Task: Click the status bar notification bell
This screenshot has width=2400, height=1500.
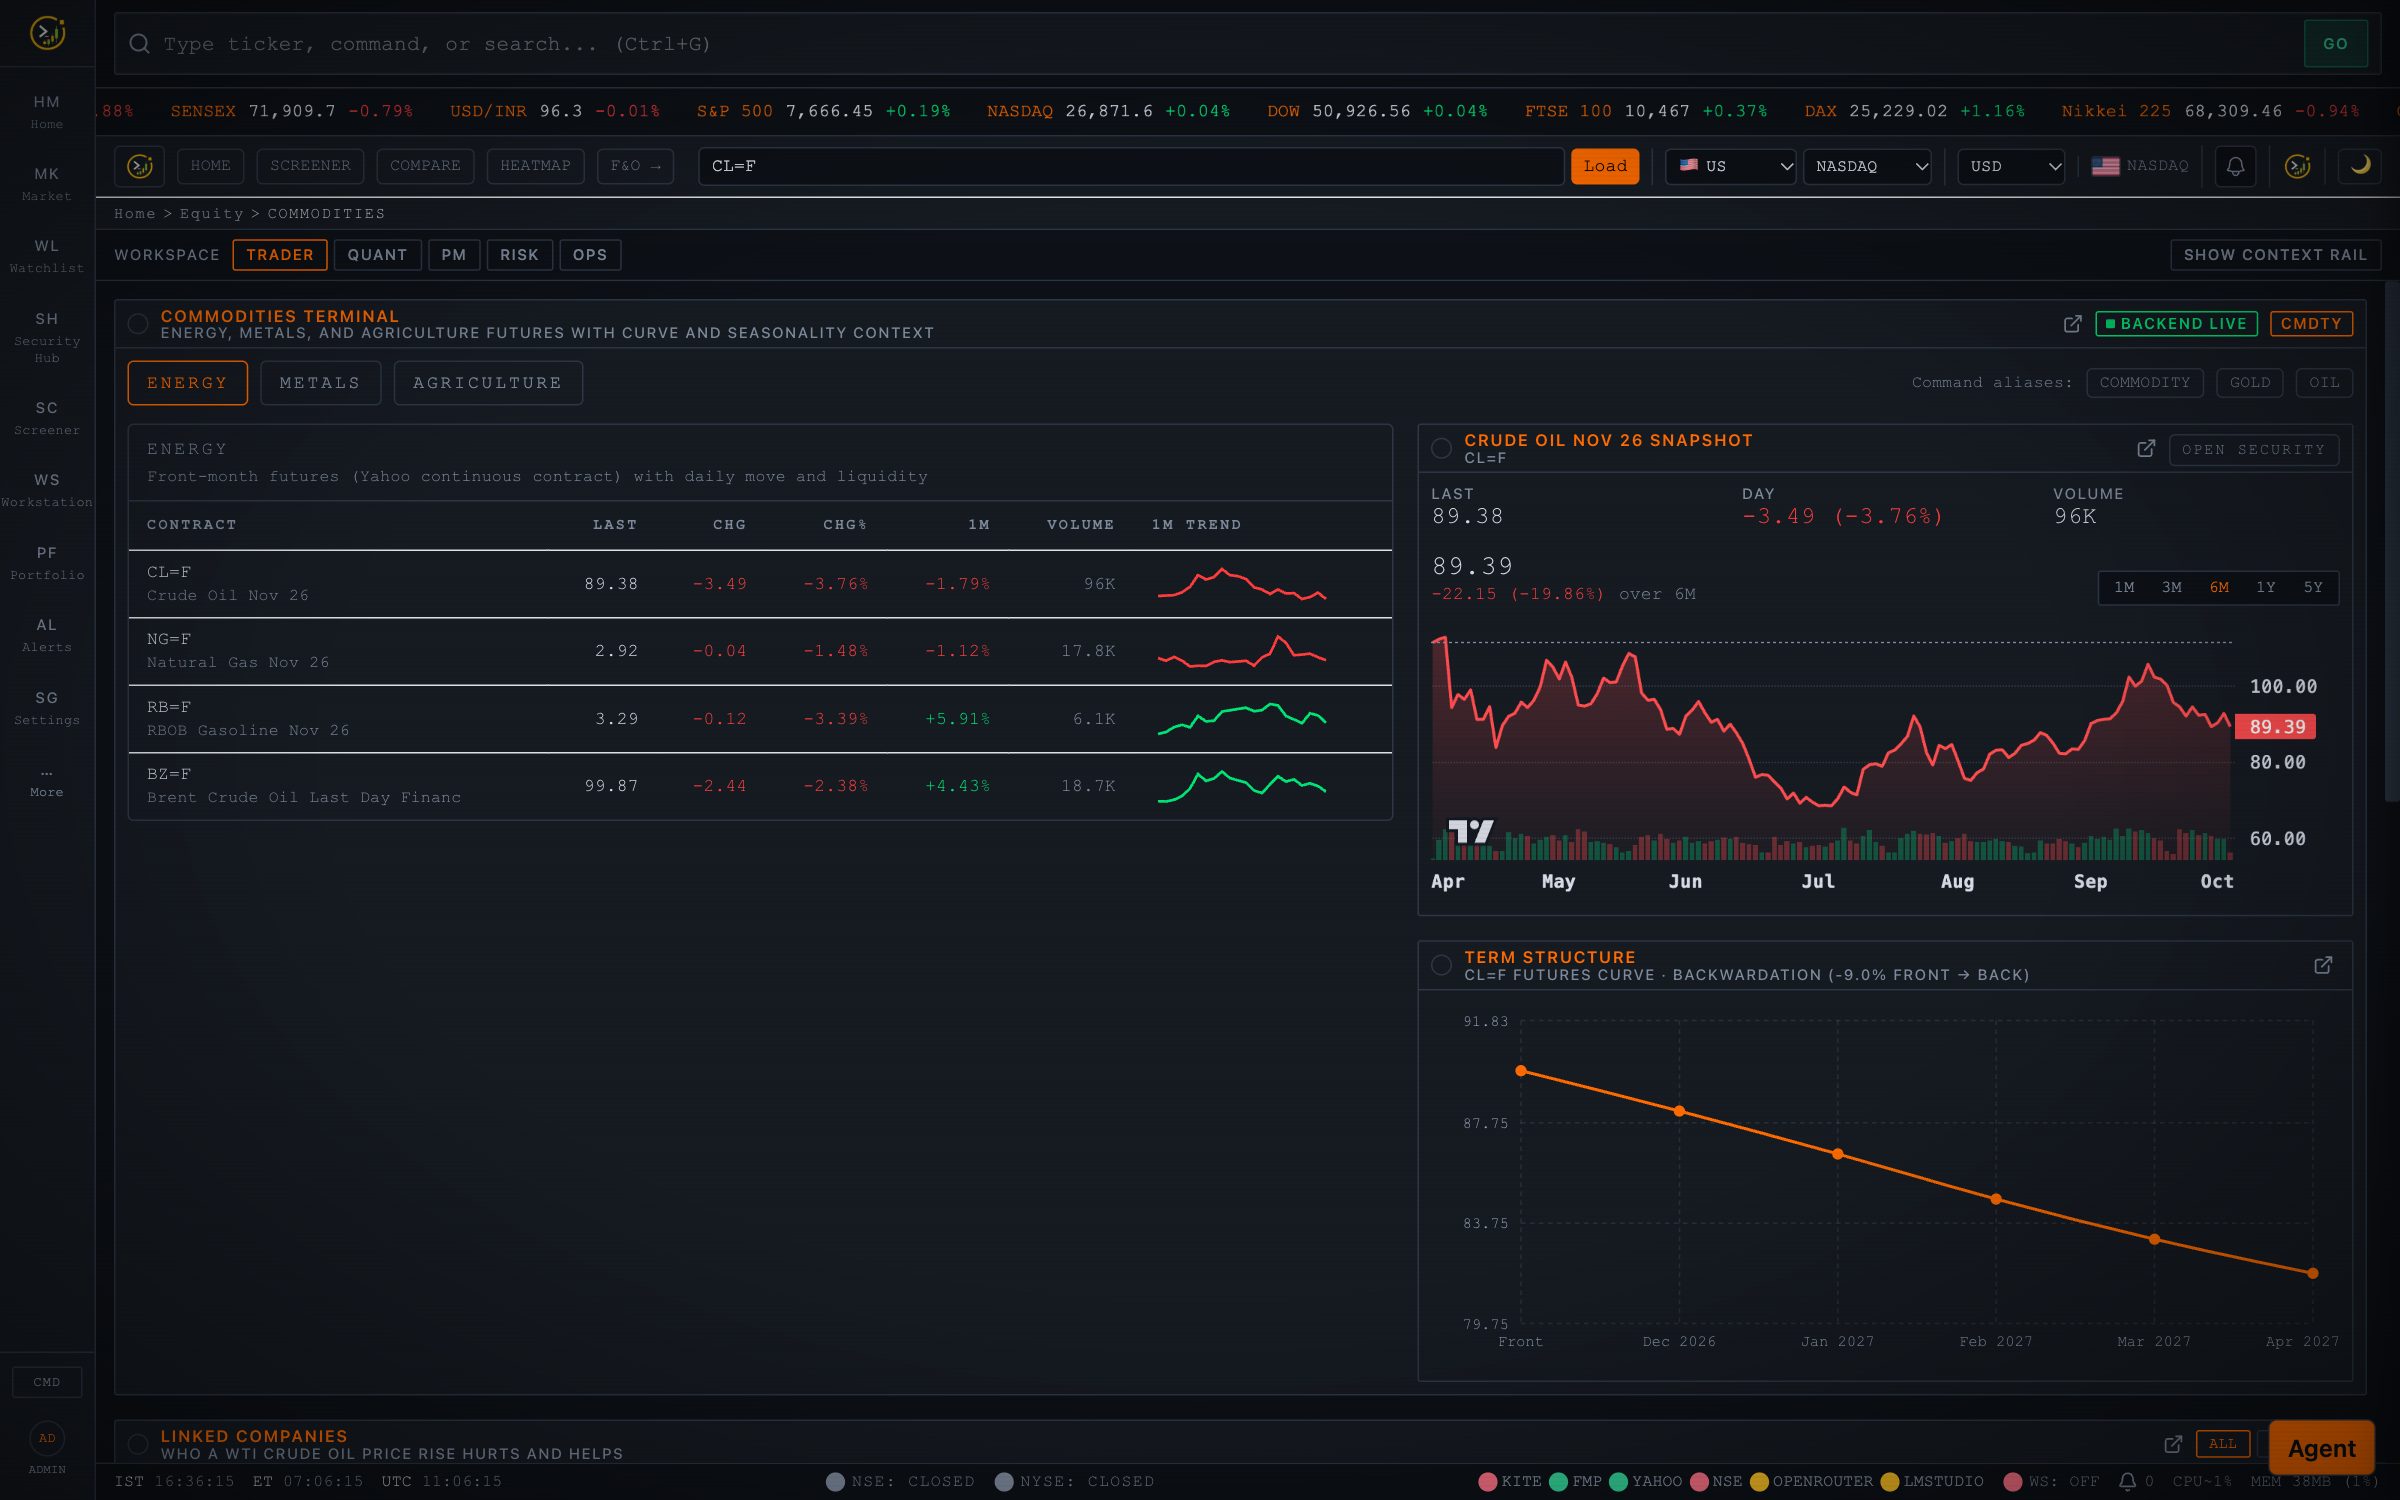Action: (x=2127, y=1481)
